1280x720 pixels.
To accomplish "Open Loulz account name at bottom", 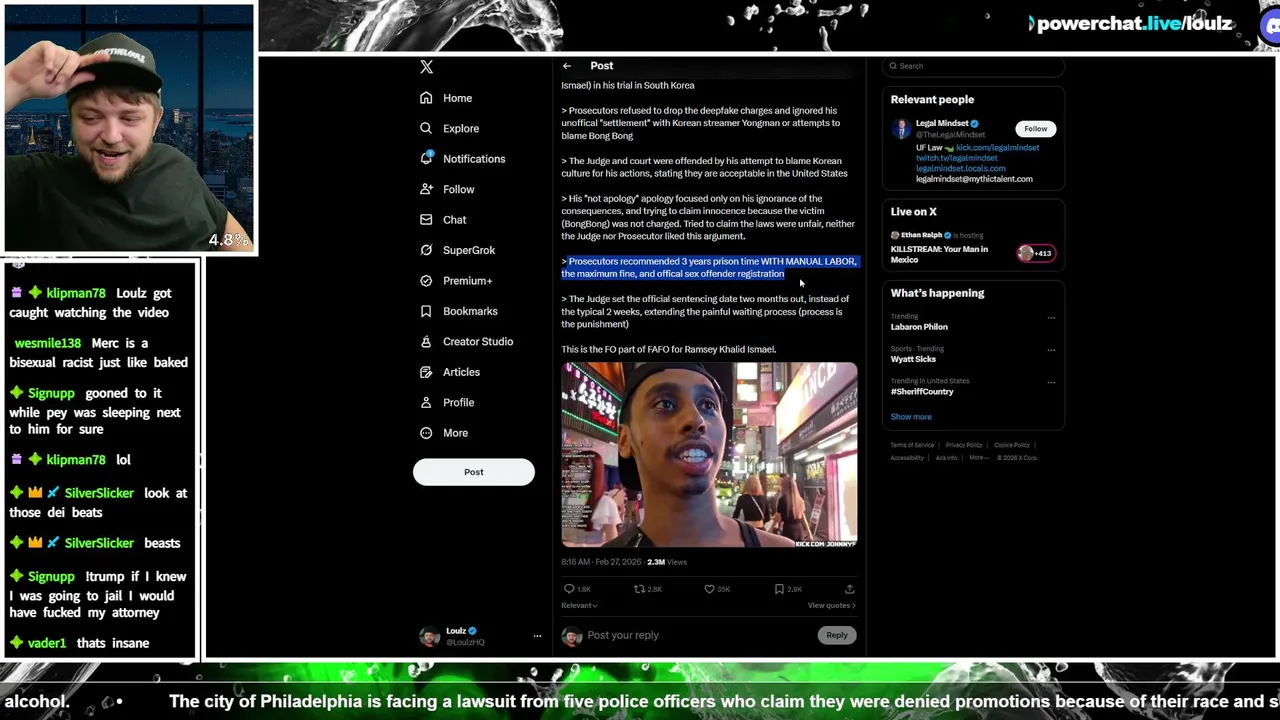I will [x=456, y=631].
